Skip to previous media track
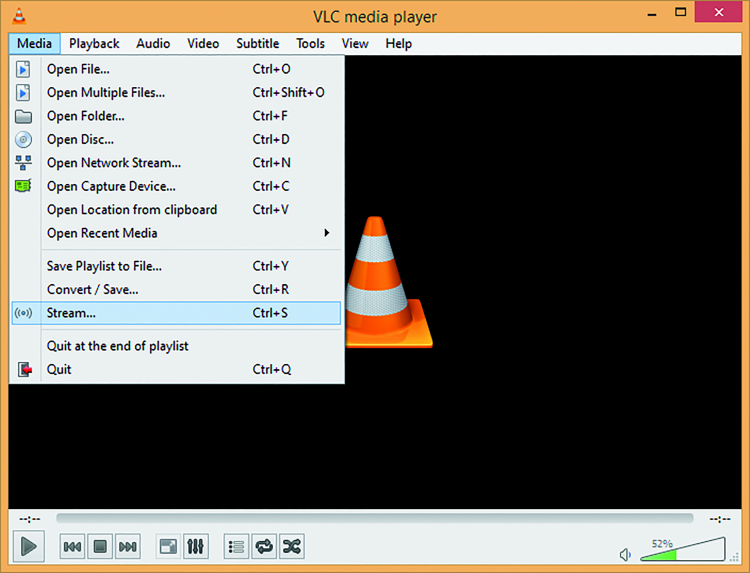 (x=72, y=546)
